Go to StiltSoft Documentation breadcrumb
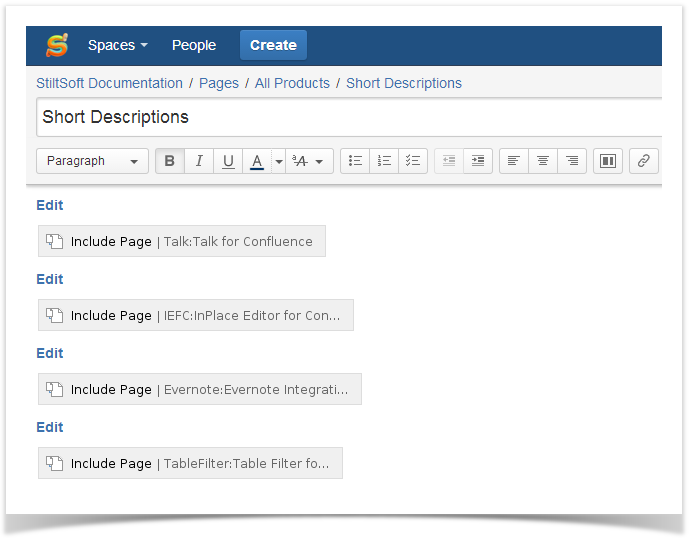This screenshot has height=543, width=696. 109,83
